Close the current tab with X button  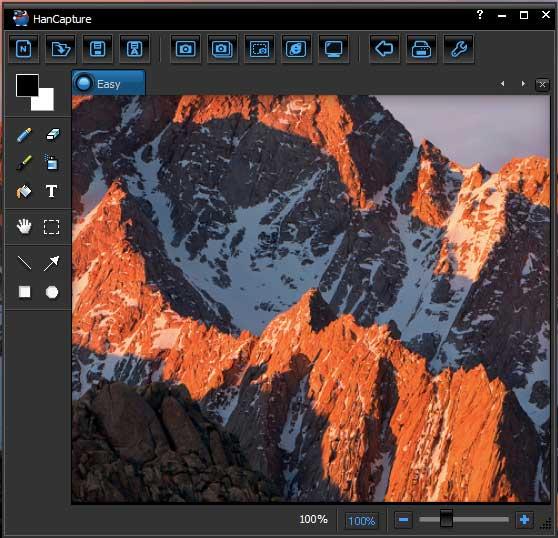click(x=542, y=85)
